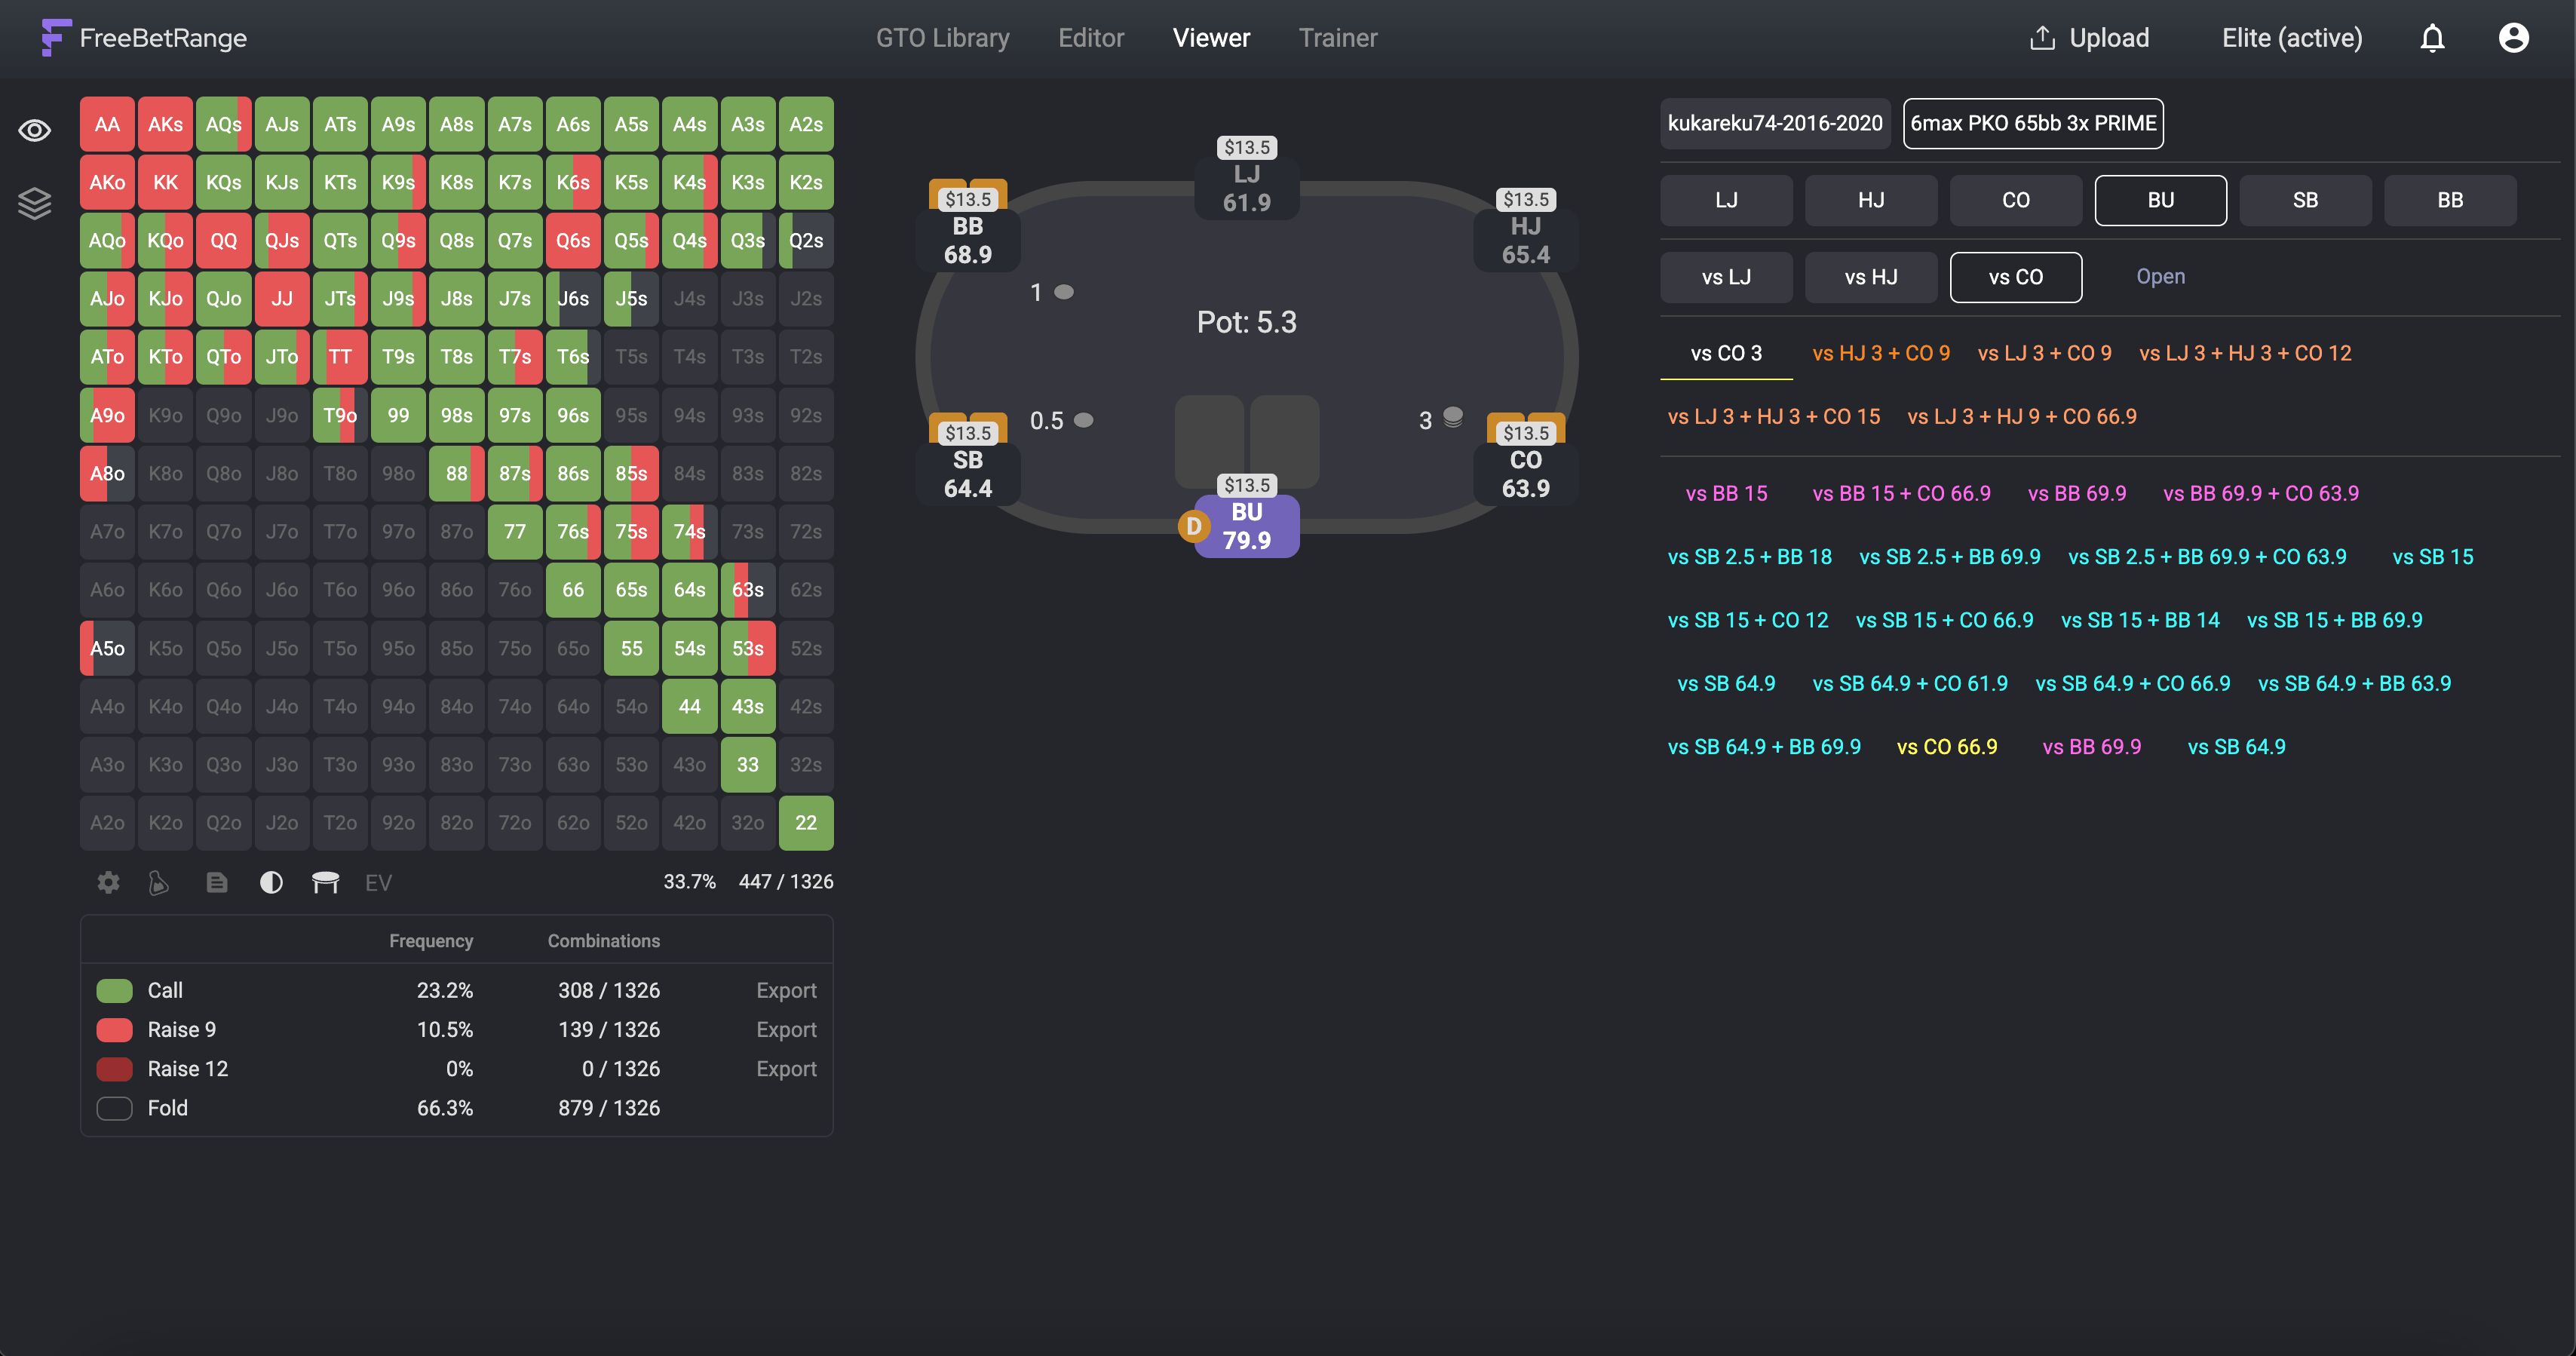This screenshot has width=2576, height=1356.
Task: Select the AKs hand cell in grid
Action: pos(165,124)
